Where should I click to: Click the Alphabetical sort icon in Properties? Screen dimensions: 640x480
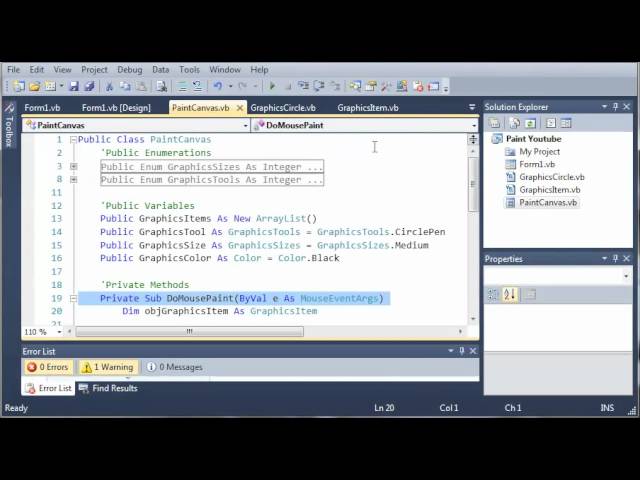click(x=510, y=294)
